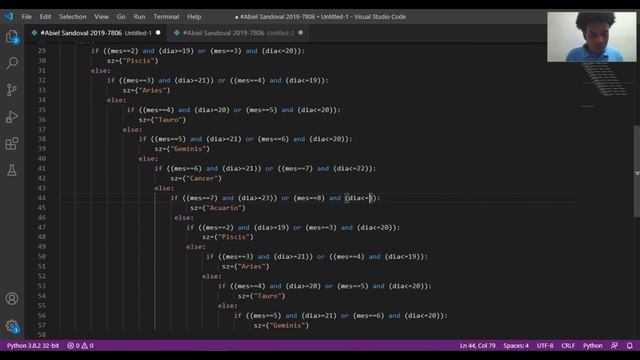
Task: Click the else: keyword on line 43
Action: tap(164, 188)
